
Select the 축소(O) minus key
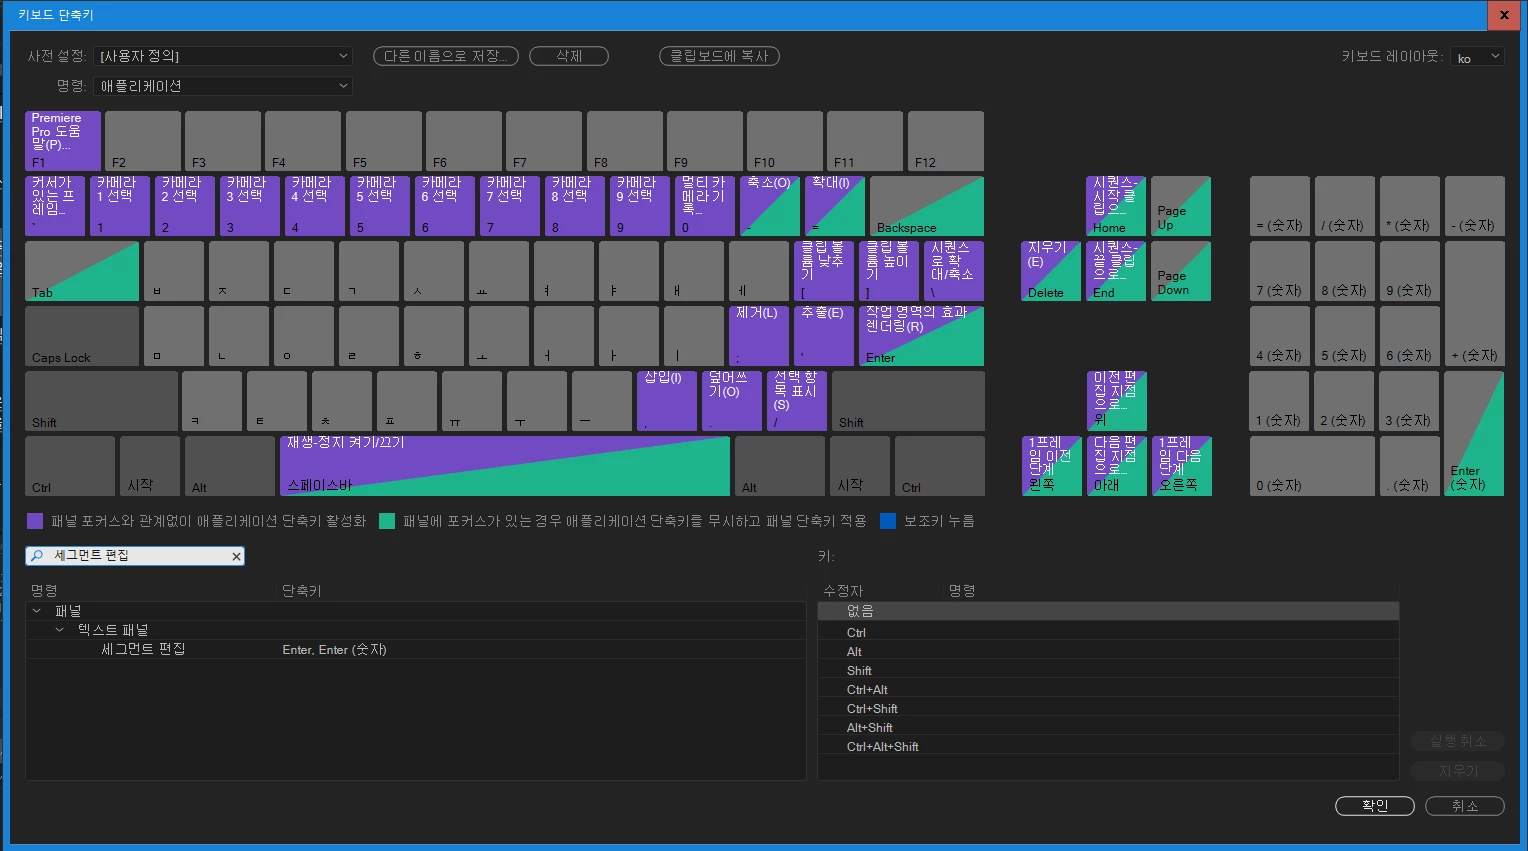point(770,206)
